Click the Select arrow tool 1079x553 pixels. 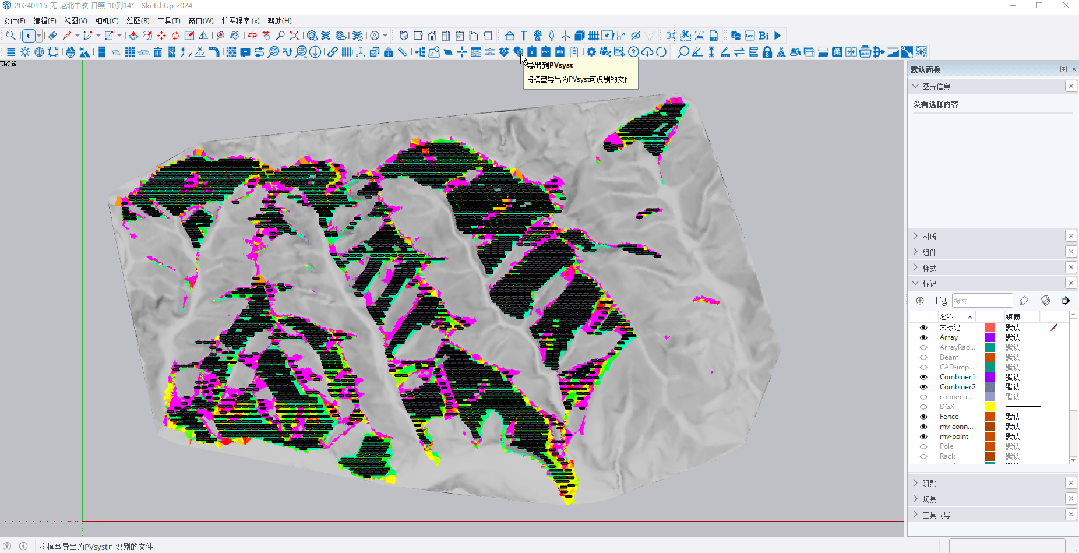(x=28, y=36)
